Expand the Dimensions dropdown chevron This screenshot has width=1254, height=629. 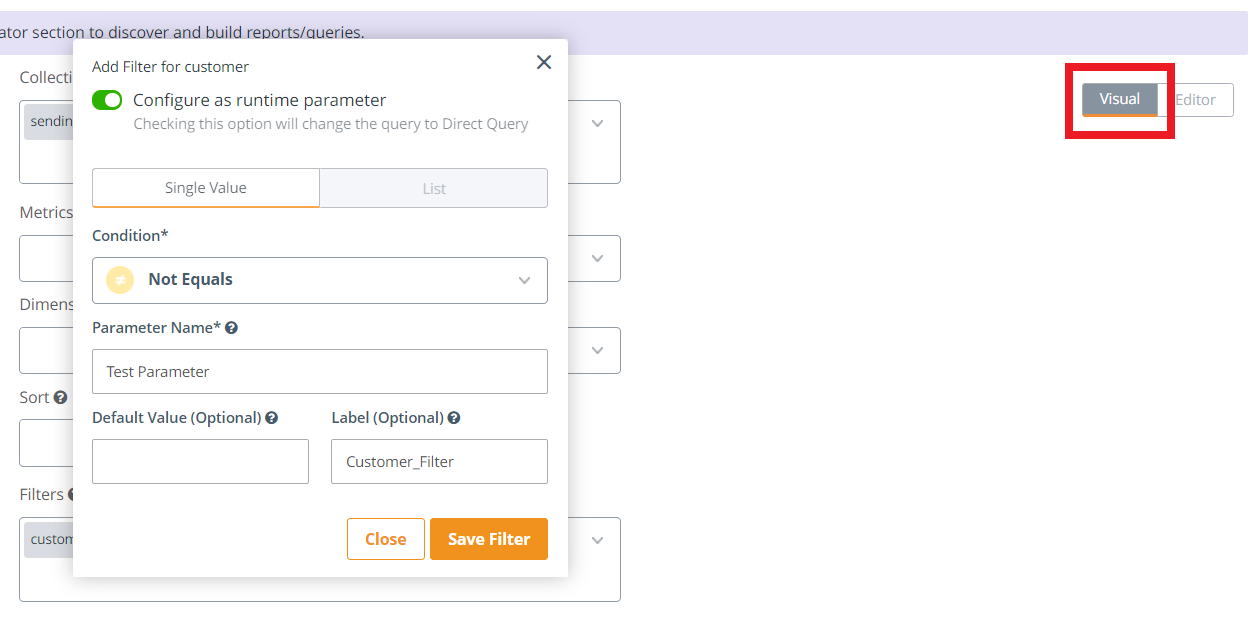point(597,351)
